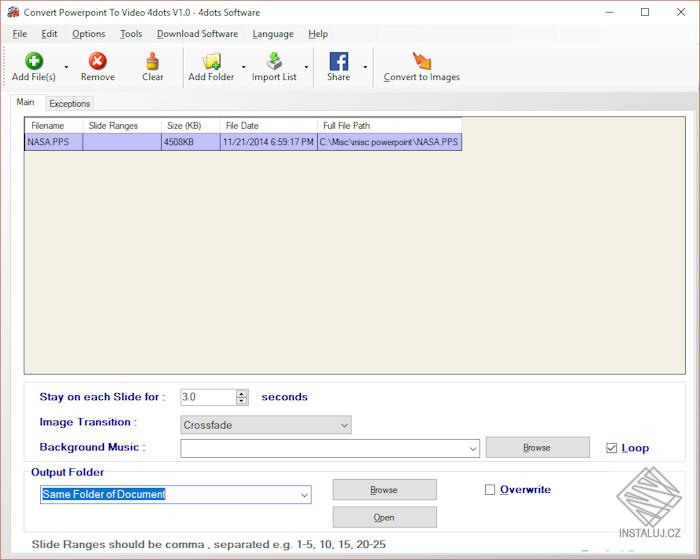Viewport: 700px width, 560px height.
Task: Maximize the application window
Action: 645,12
